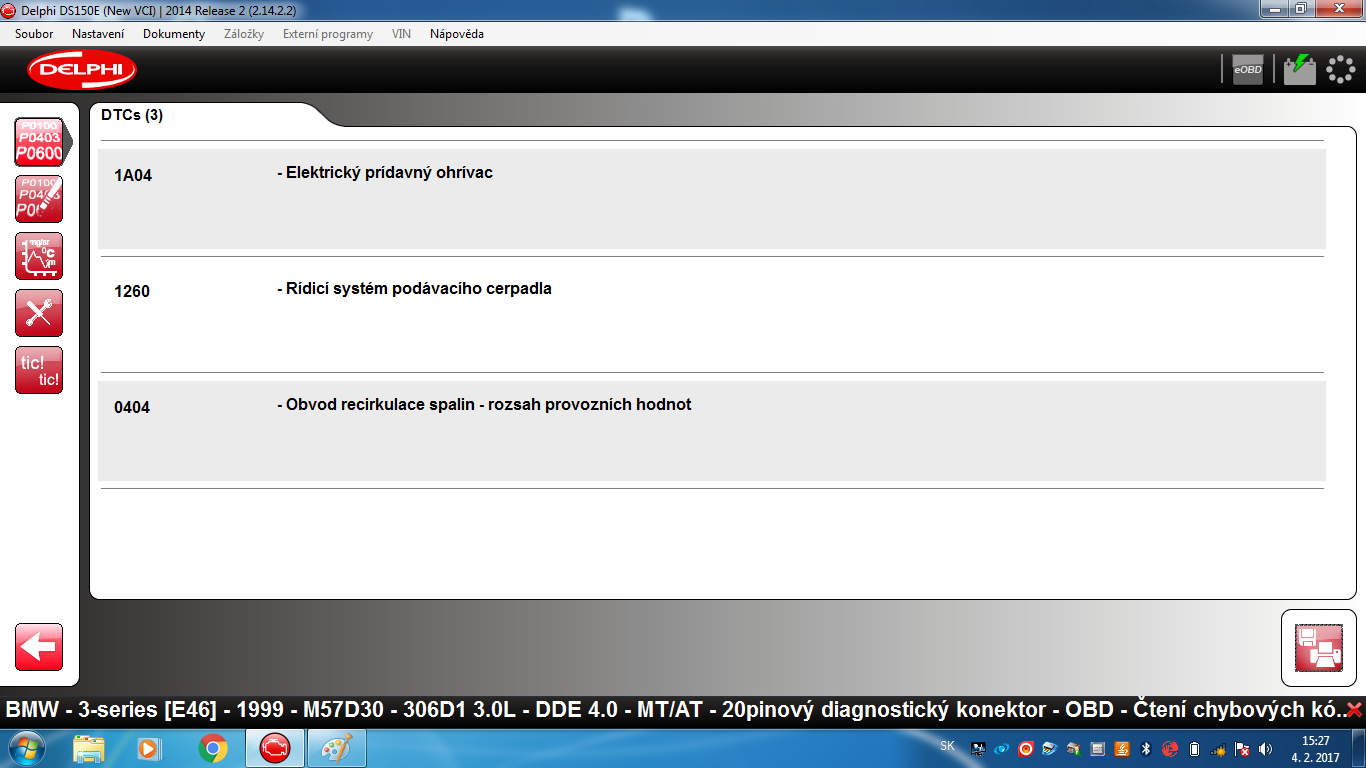The width and height of the screenshot is (1366, 768).
Task: Click the battery voltage status icon
Action: (1300, 69)
